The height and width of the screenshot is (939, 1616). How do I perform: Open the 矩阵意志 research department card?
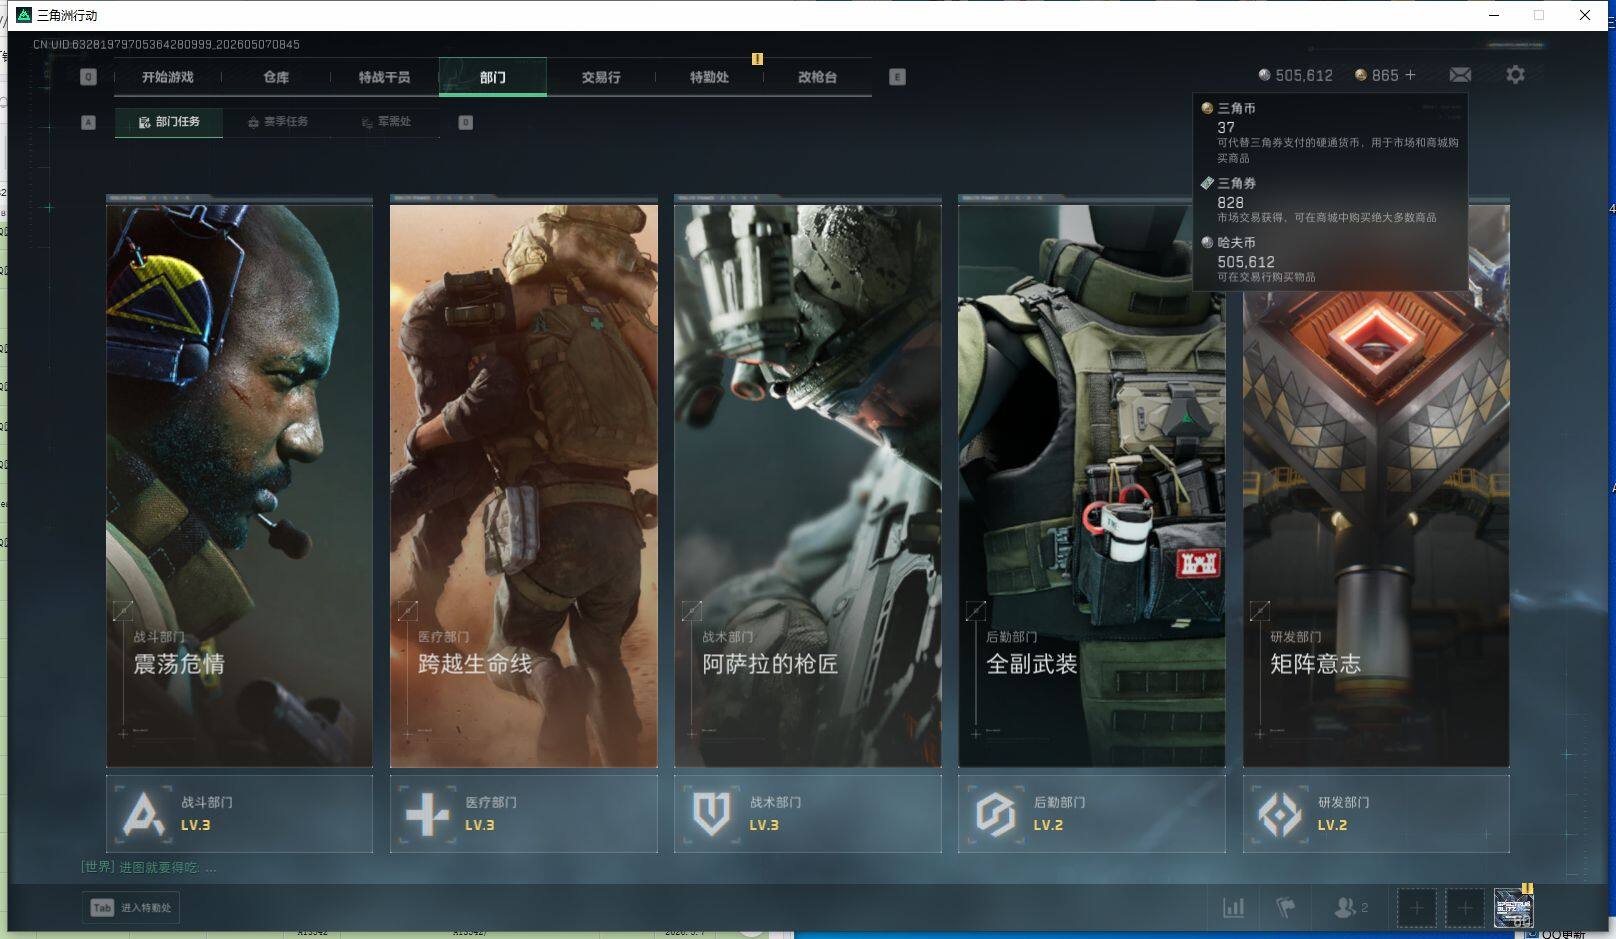[1376, 485]
